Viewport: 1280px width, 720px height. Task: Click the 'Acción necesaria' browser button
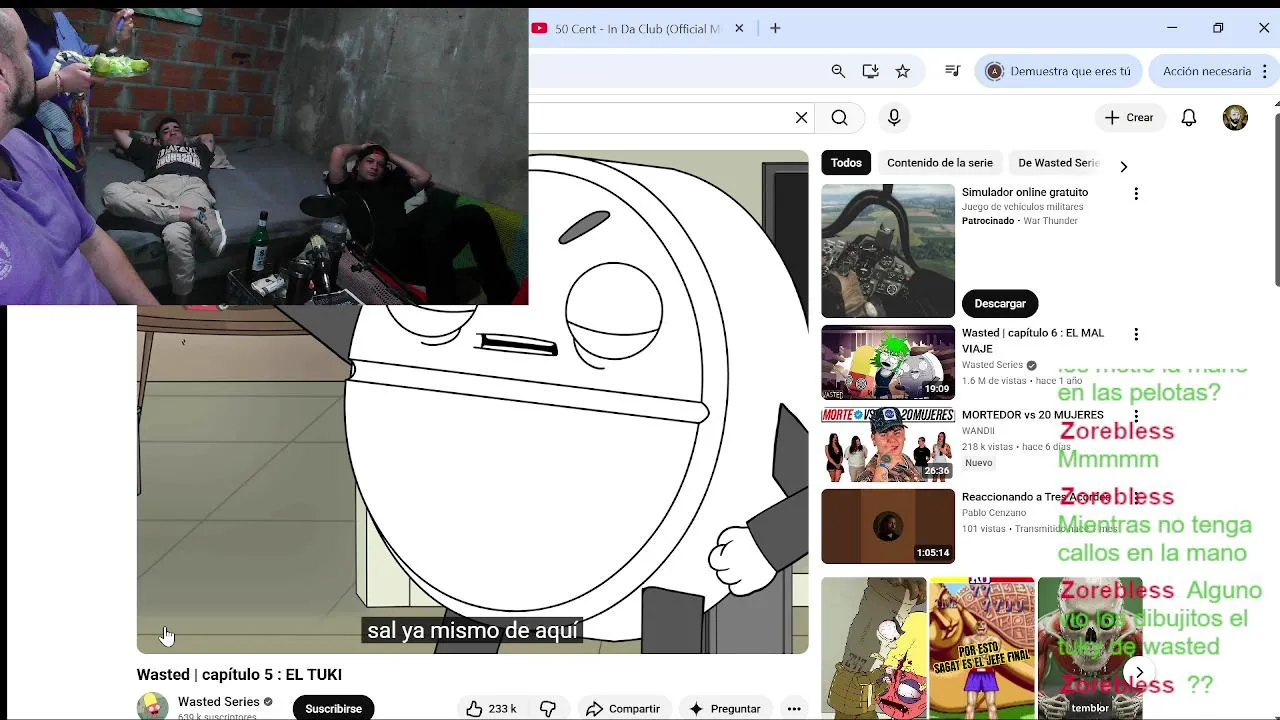1206,71
